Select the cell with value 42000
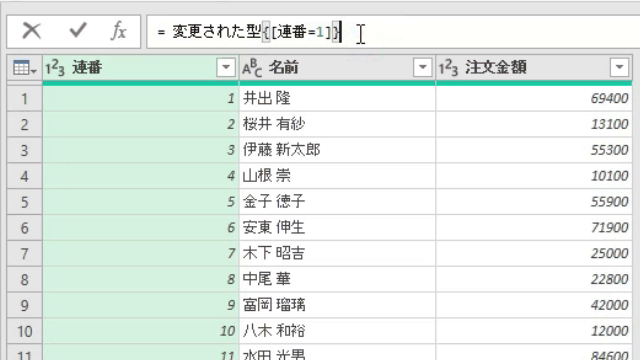Viewport: 640px width, 360px height. 534,305
